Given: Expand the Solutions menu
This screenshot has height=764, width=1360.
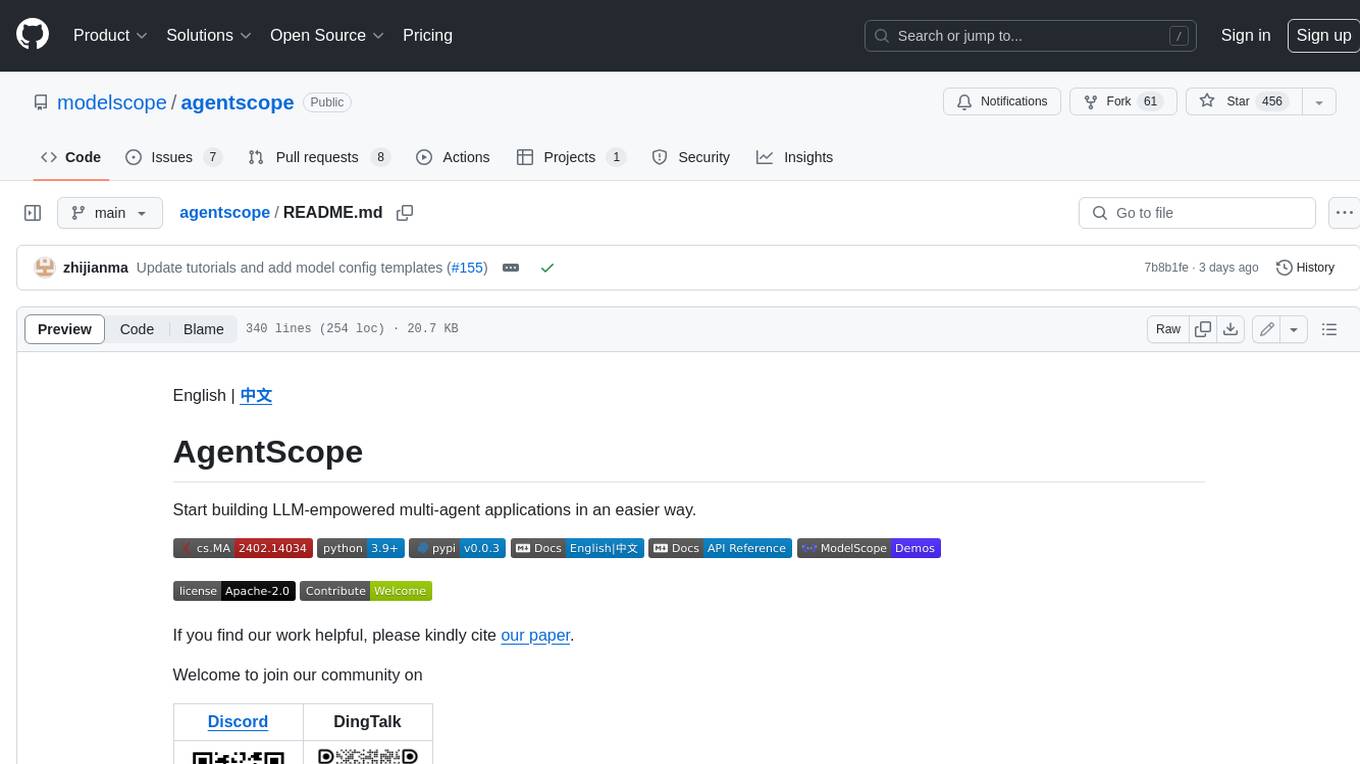Looking at the screenshot, I should [x=208, y=35].
